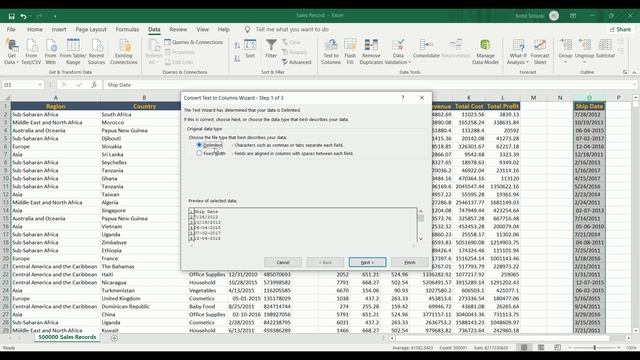Click Sort A to Z icon
The height and width of the screenshot is (360, 640).
click(x=237, y=45)
